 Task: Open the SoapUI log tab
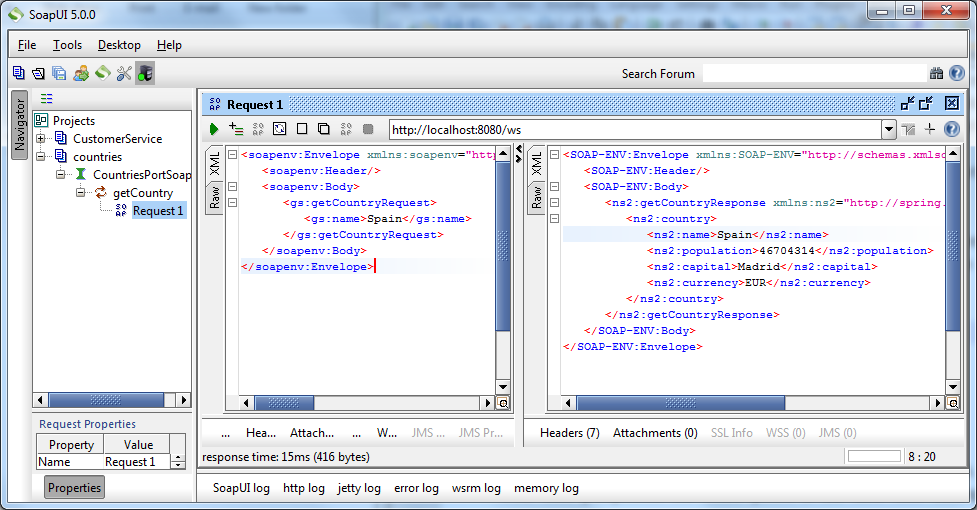click(x=241, y=488)
